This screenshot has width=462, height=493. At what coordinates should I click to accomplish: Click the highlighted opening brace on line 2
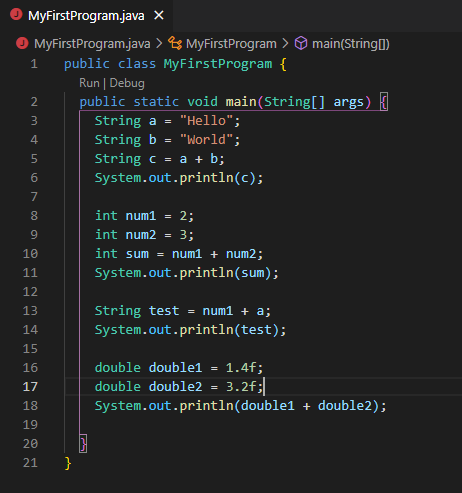point(384,102)
